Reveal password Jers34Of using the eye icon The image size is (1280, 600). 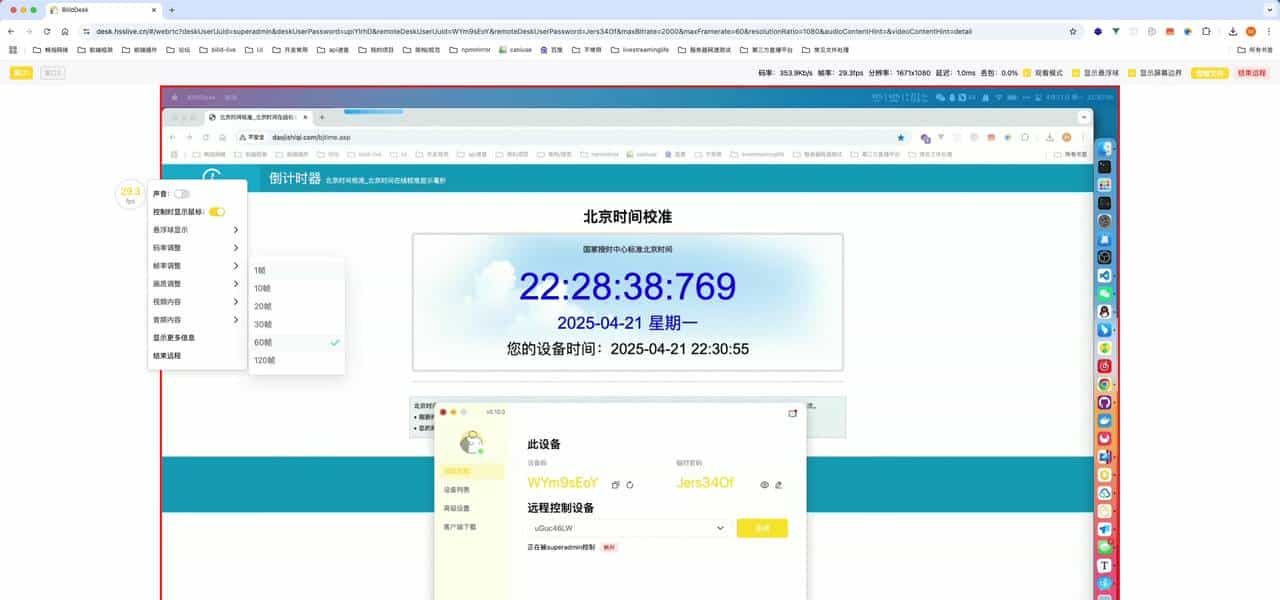763,484
